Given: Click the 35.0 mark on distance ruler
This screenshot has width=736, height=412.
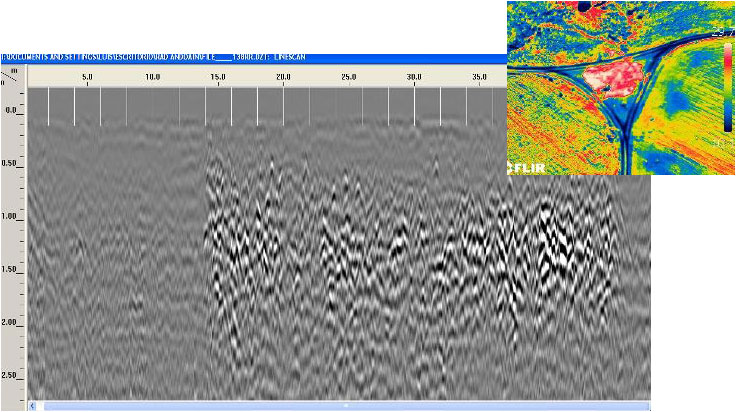Looking at the screenshot, I should 479,76.
